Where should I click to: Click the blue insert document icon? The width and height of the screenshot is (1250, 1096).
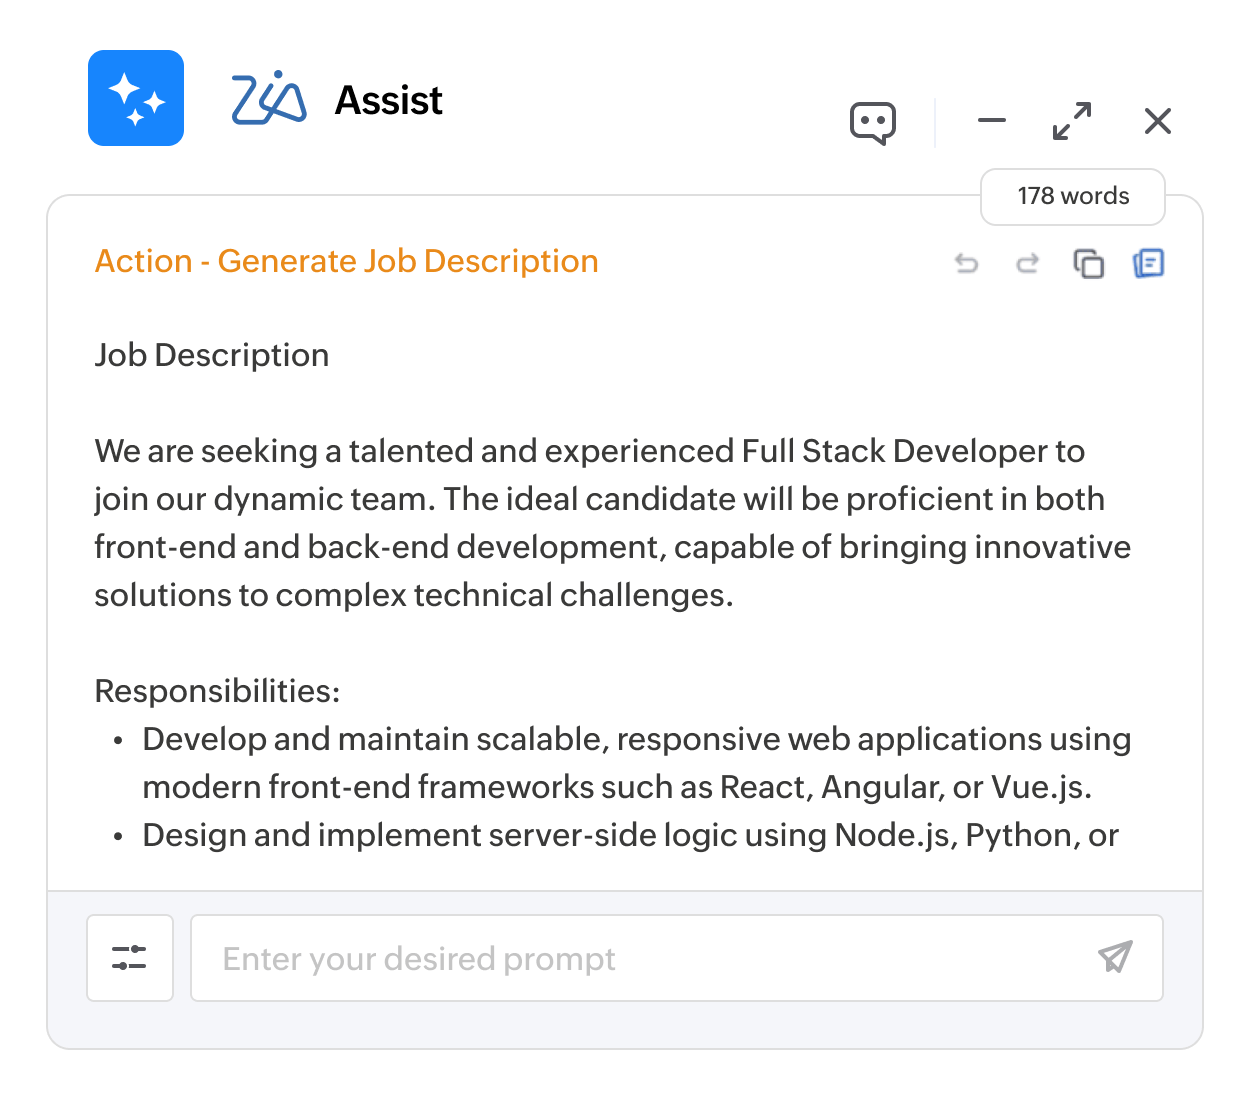[1148, 263]
